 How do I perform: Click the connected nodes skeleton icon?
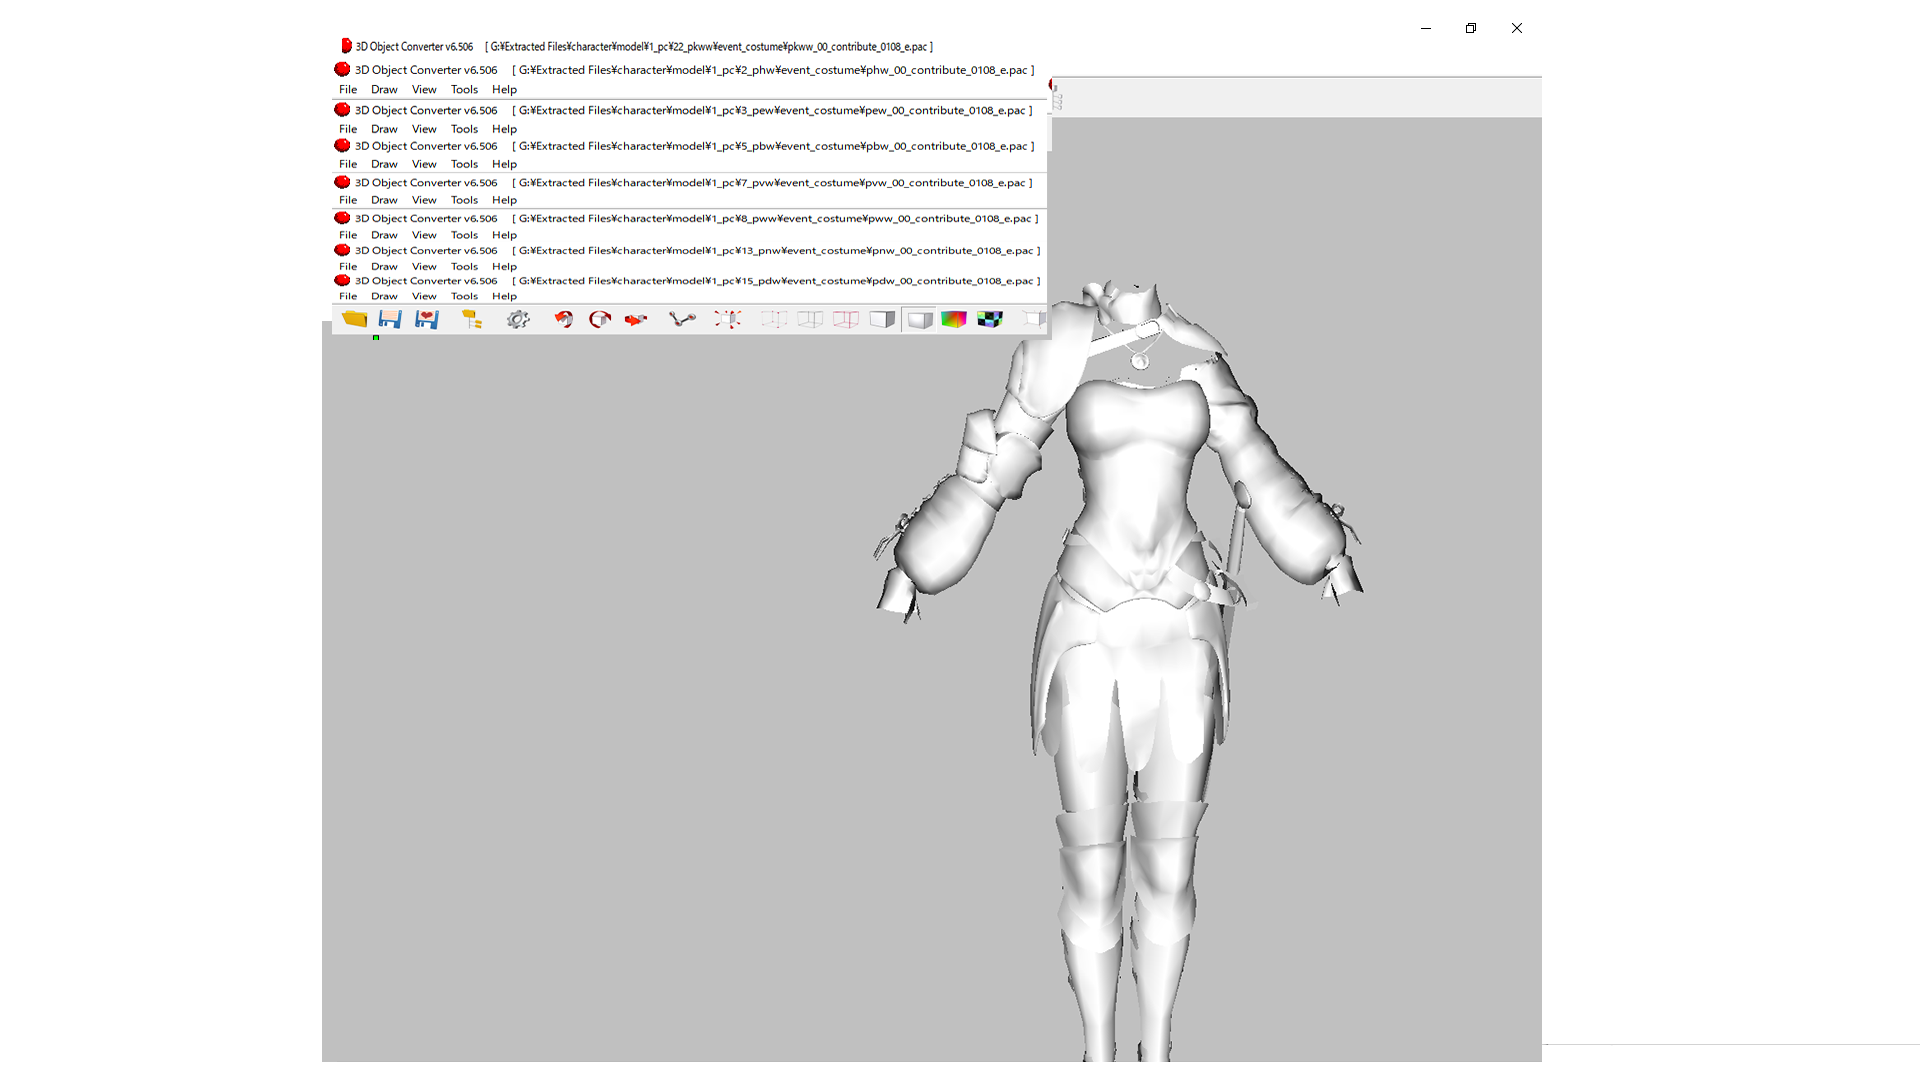coord(682,319)
